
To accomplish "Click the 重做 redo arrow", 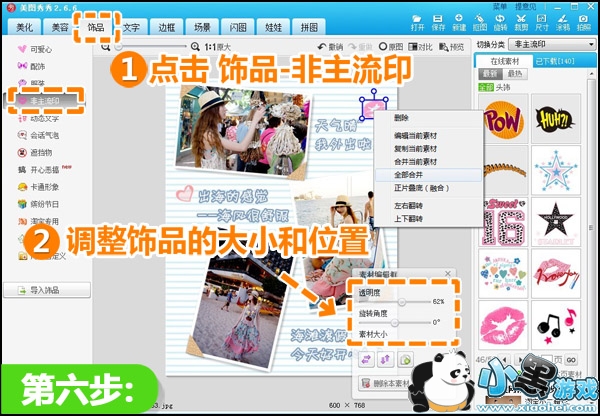I will tap(360, 47).
